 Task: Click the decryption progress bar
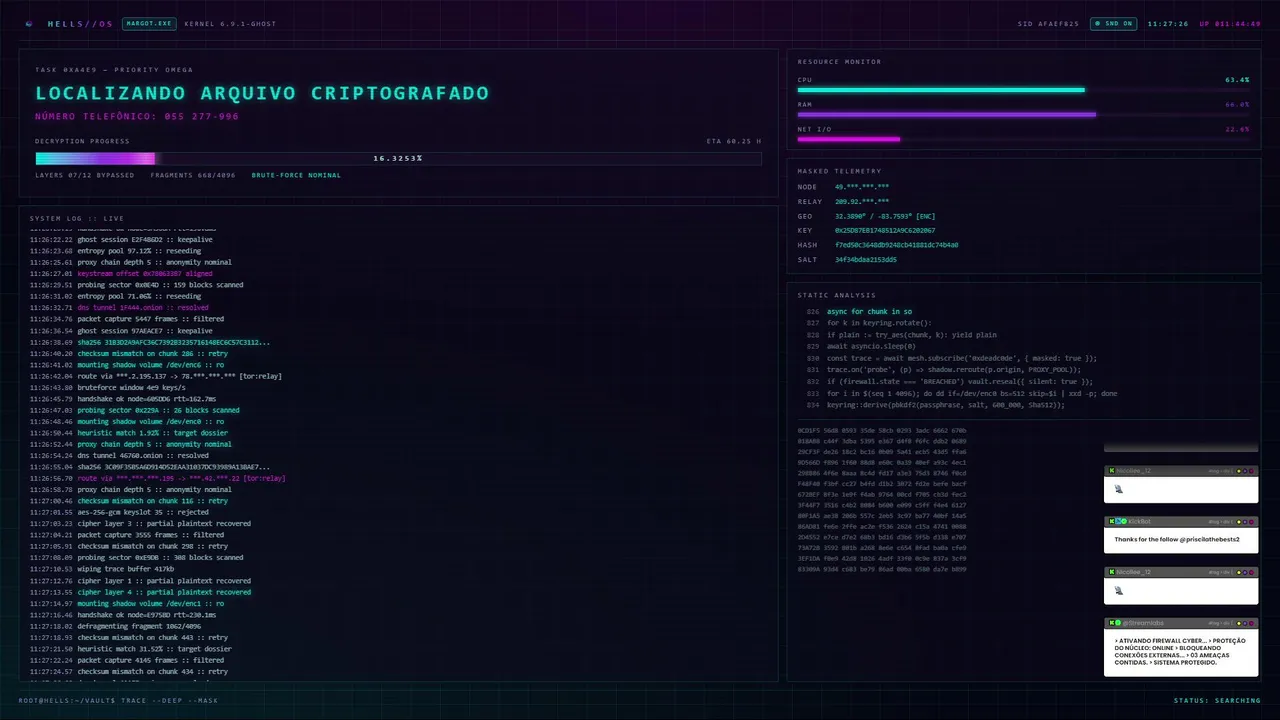pyautogui.click(x=398, y=158)
